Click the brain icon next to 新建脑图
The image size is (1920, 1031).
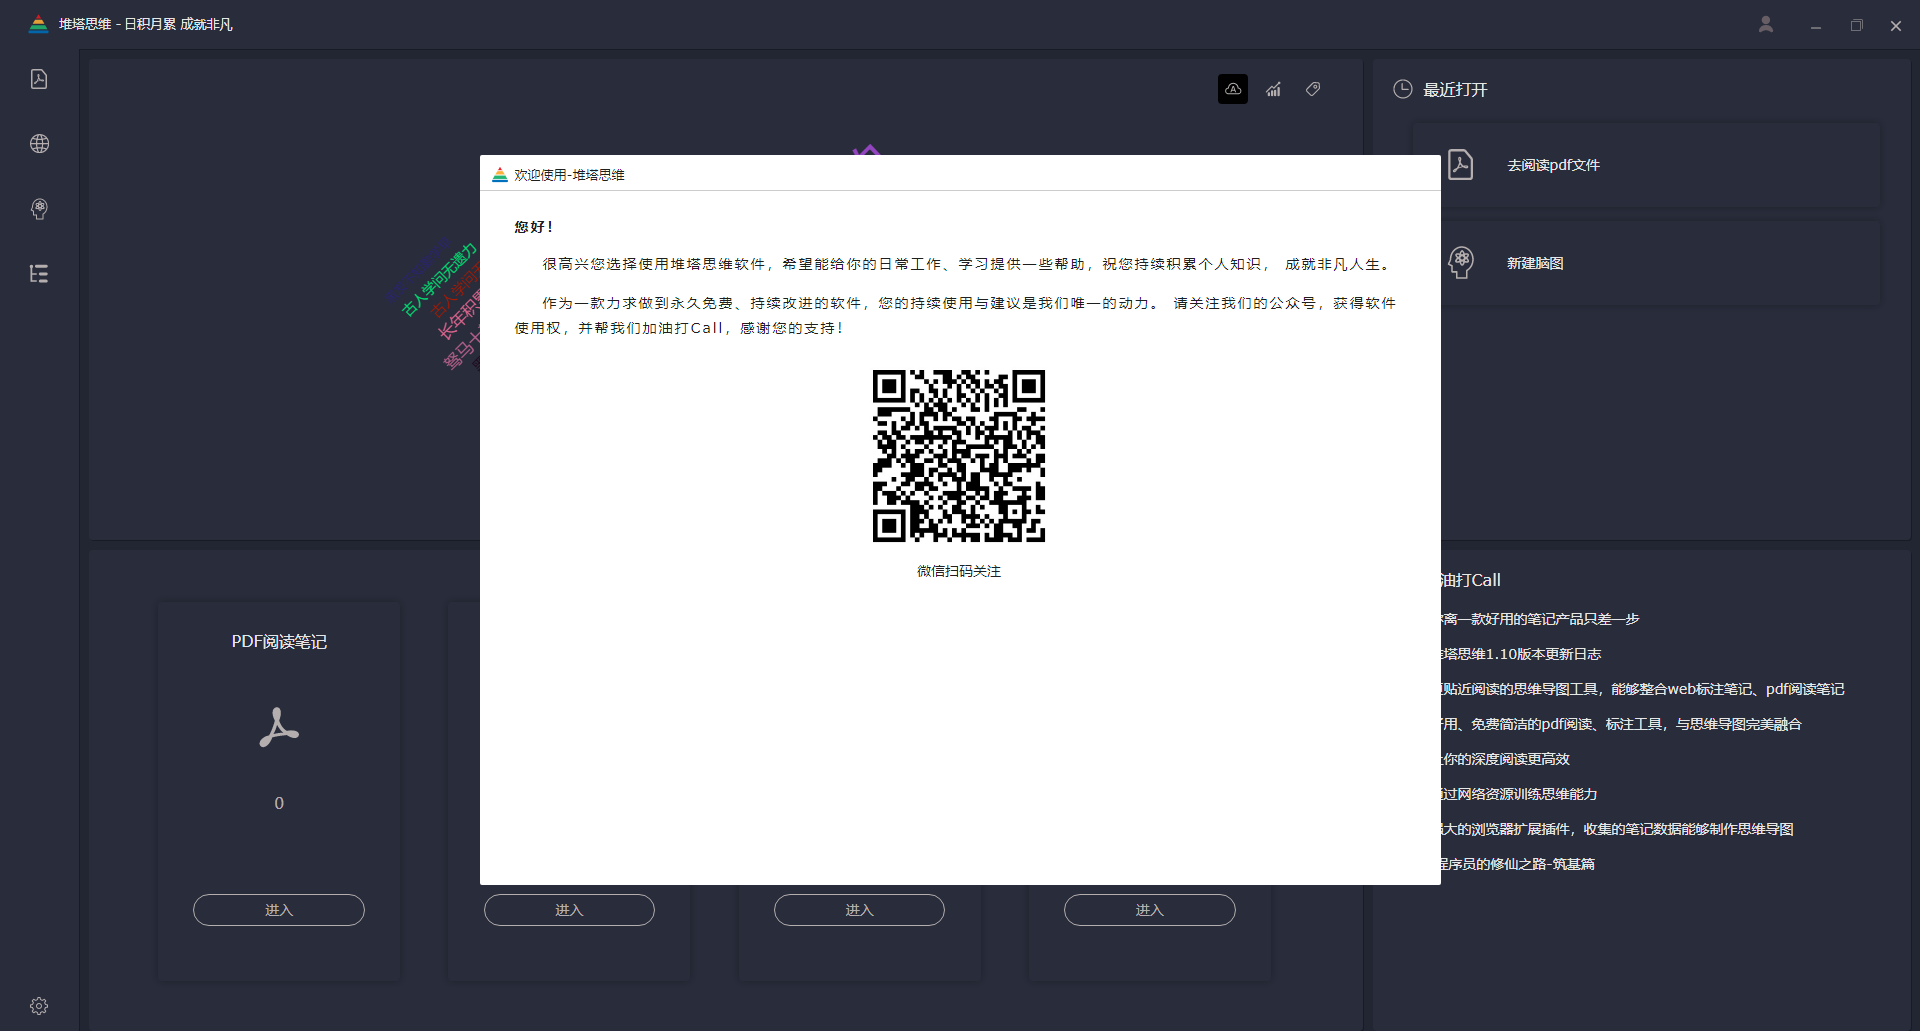(1461, 263)
